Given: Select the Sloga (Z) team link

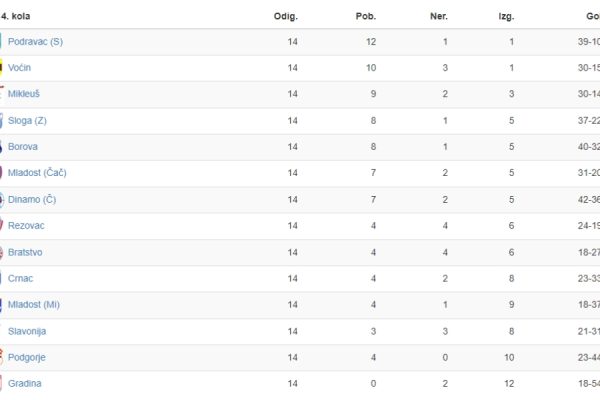Looking at the screenshot, I should 27,121.
